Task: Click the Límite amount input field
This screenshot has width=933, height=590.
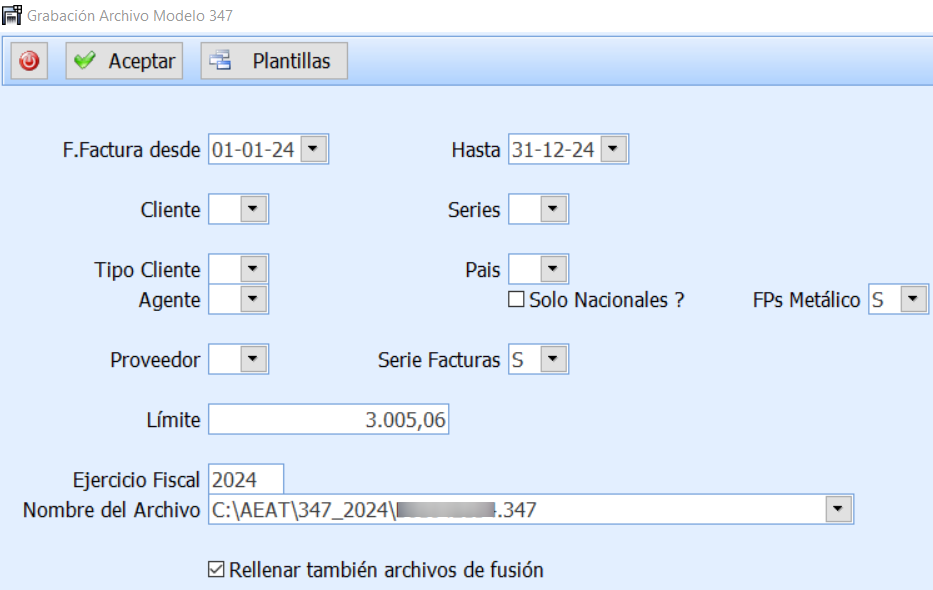Action: [x=328, y=420]
